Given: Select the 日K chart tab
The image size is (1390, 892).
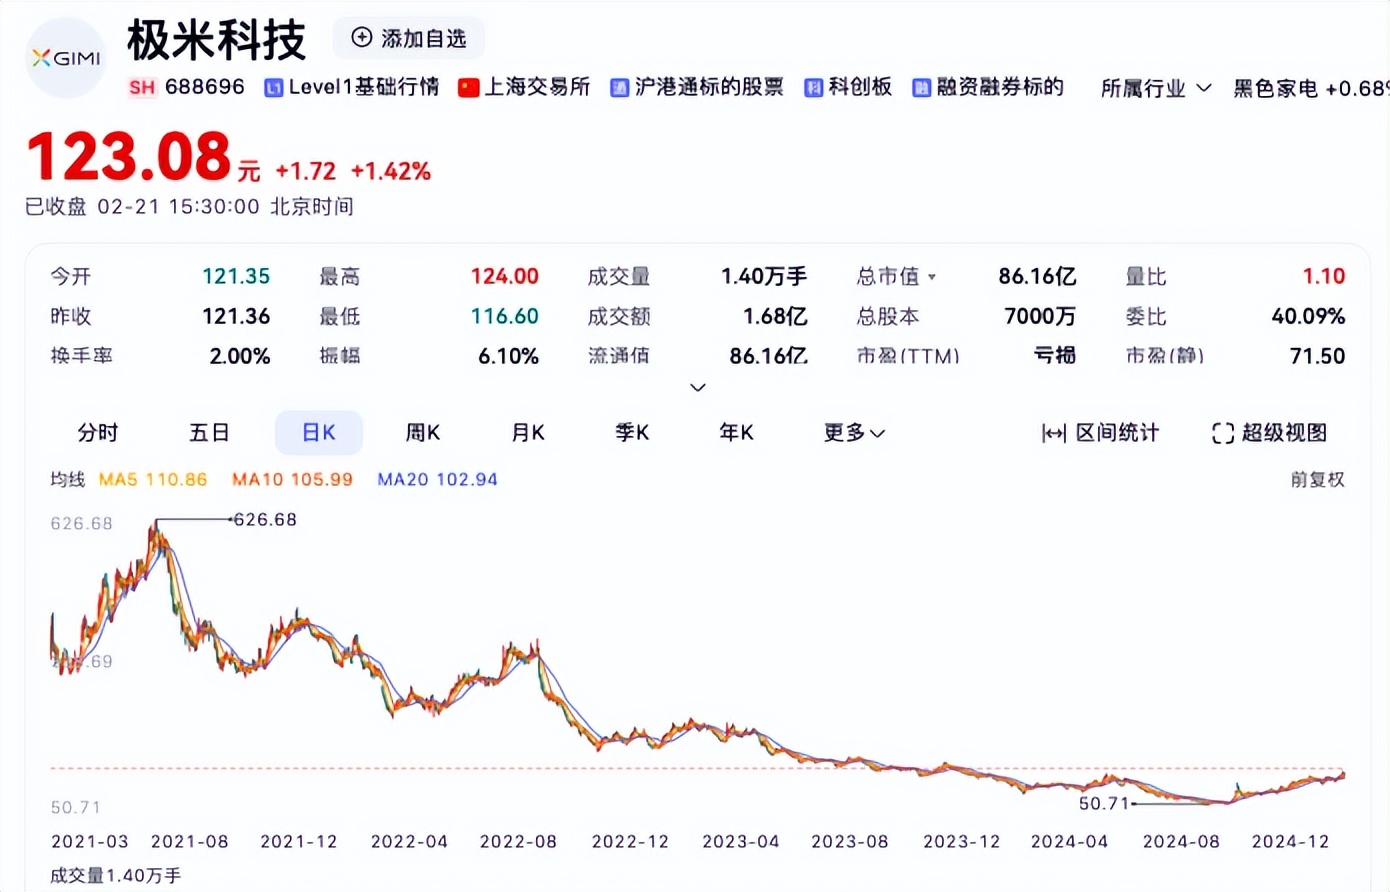Looking at the screenshot, I should pyautogui.click(x=319, y=433).
